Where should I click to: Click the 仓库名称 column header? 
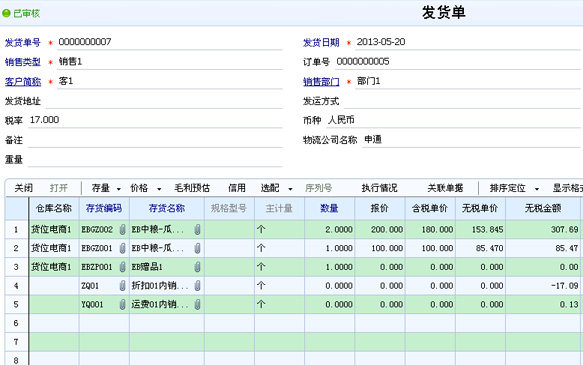tap(54, 209)
